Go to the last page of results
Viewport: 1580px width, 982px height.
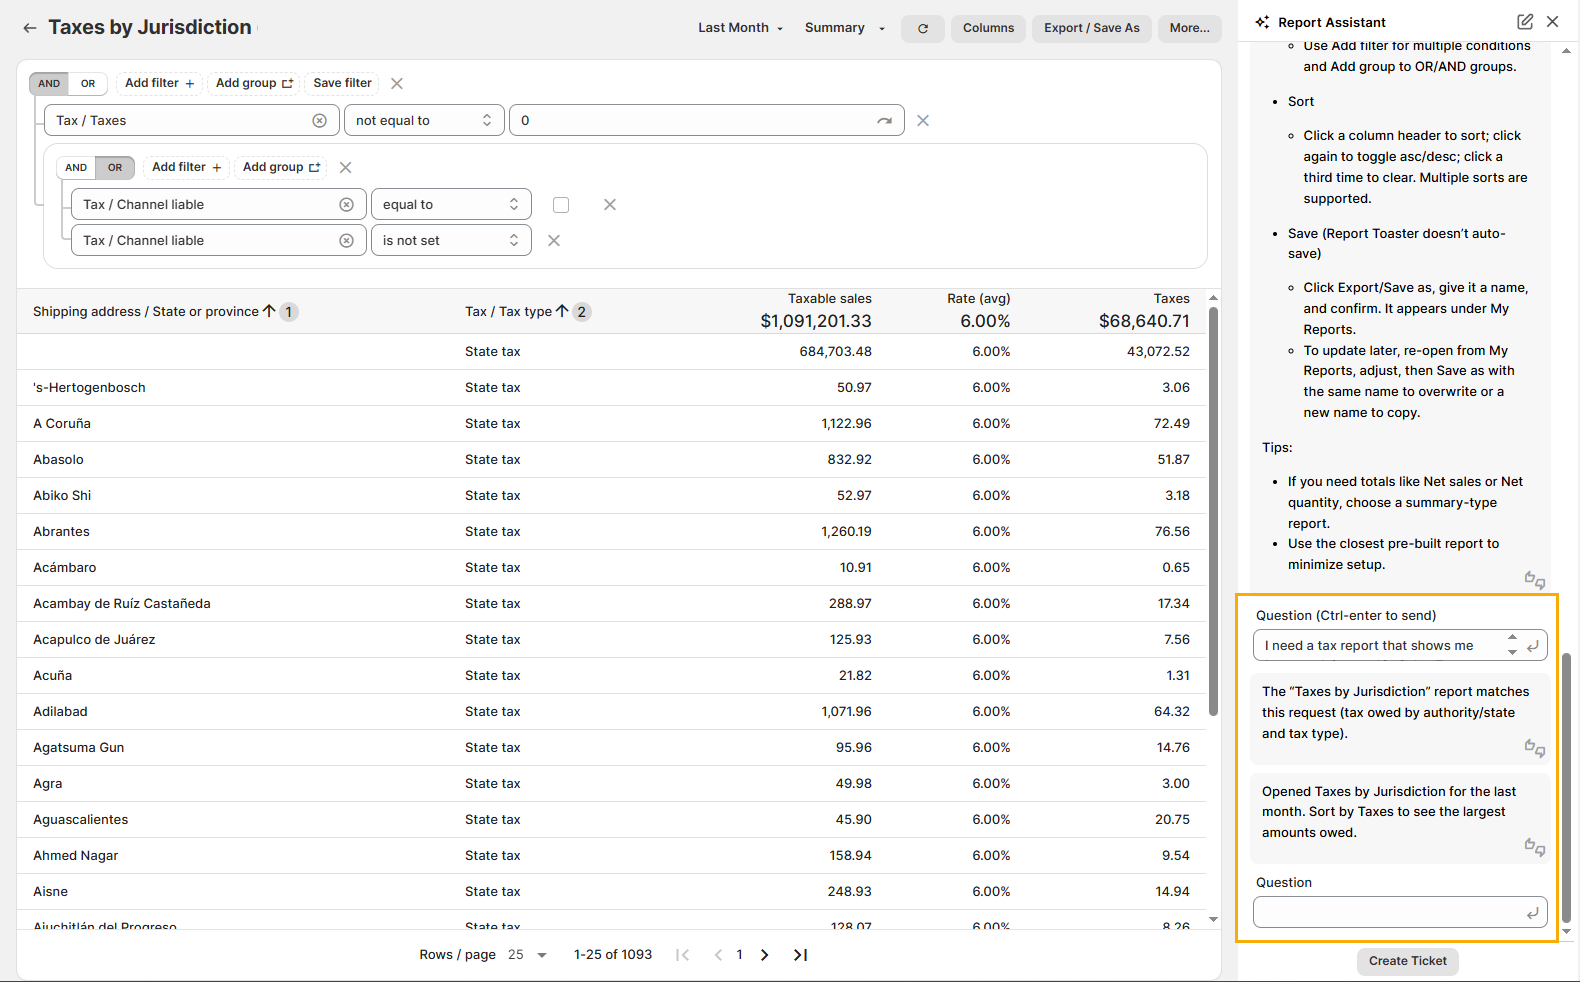pos(800,955)
